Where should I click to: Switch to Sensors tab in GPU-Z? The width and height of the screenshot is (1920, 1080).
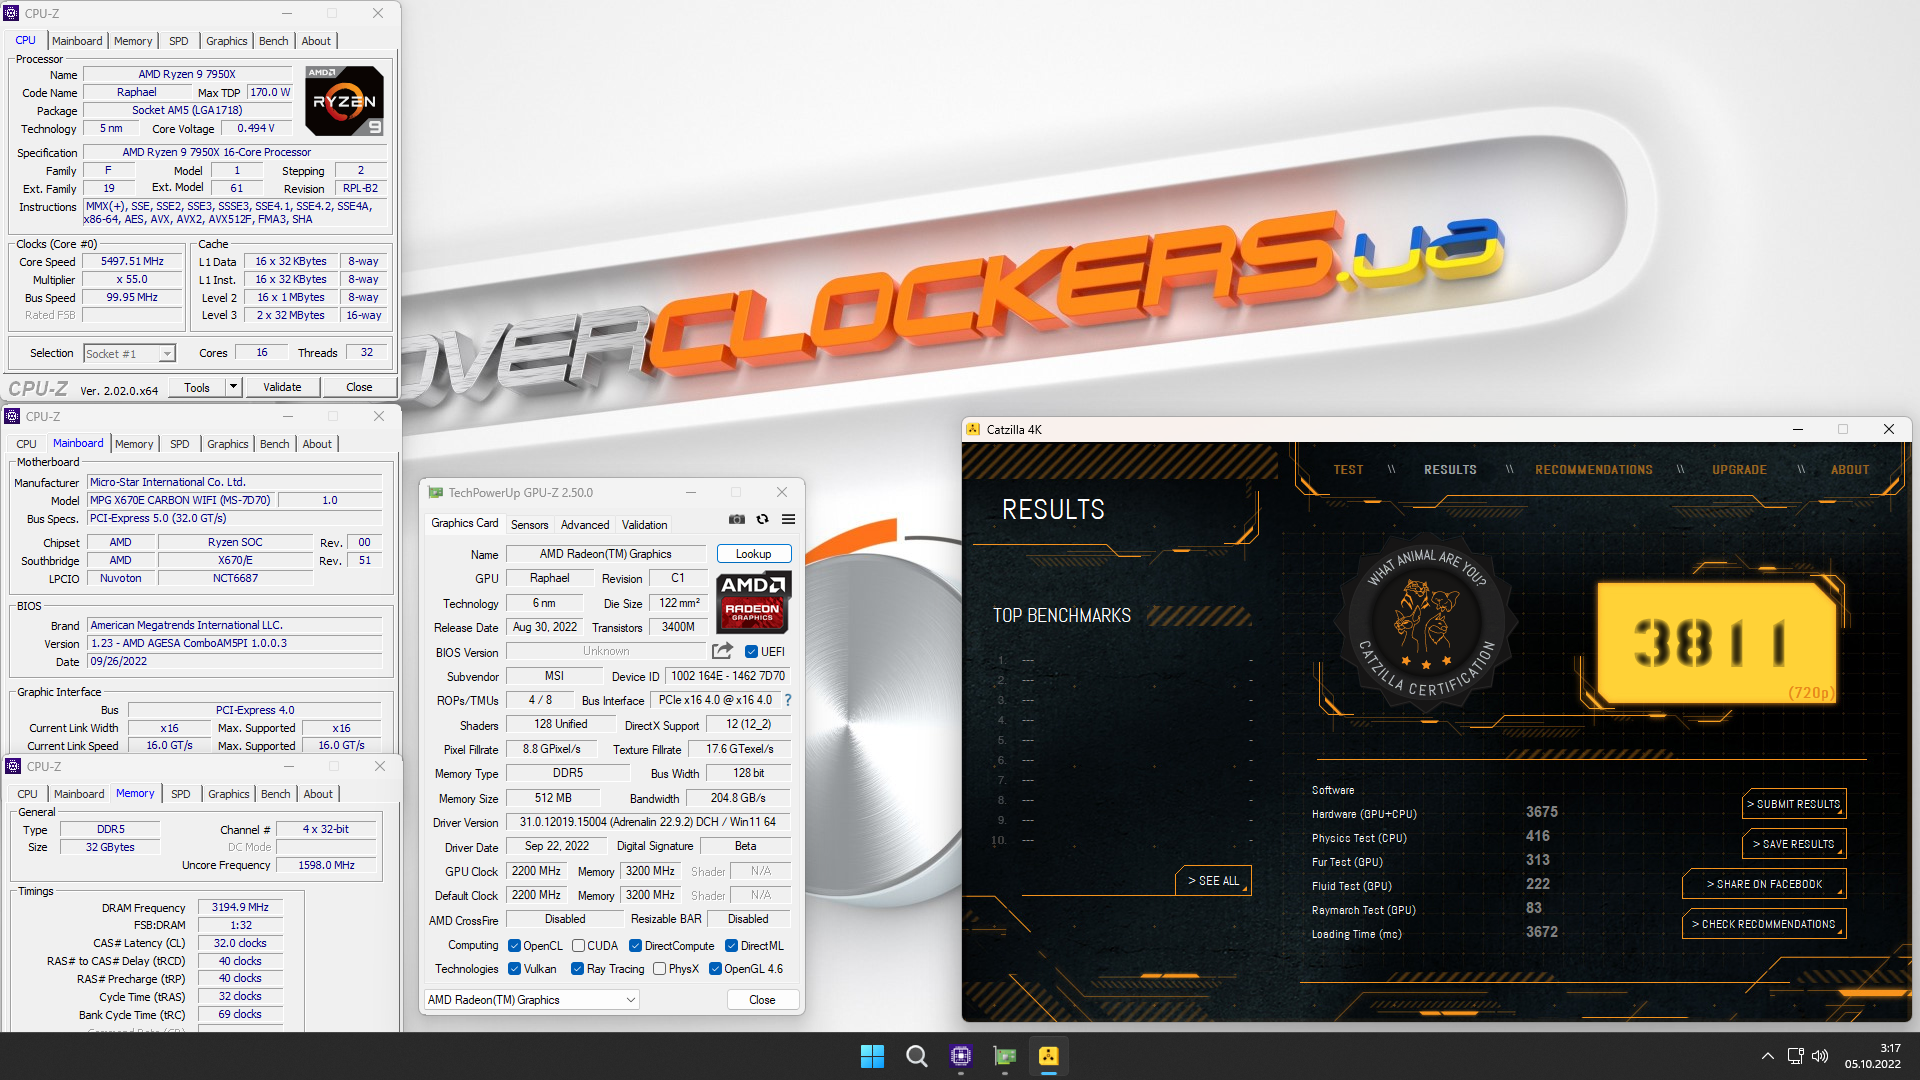(529, 524)
